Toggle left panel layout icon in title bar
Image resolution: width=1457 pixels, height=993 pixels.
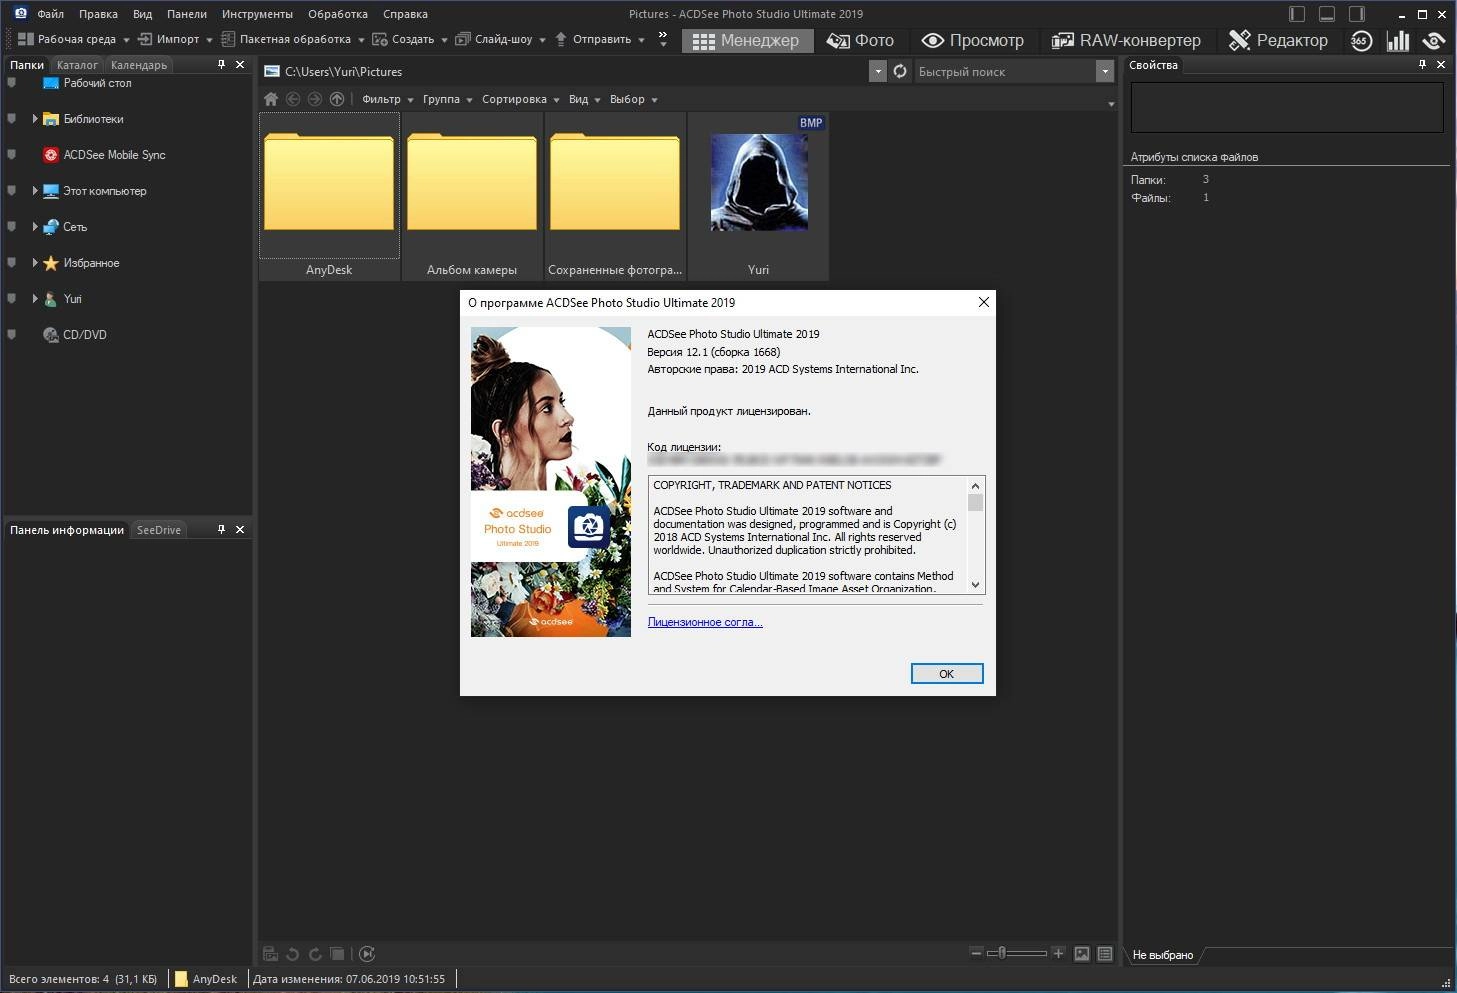pyautogui.click(x=1297, y=14)
